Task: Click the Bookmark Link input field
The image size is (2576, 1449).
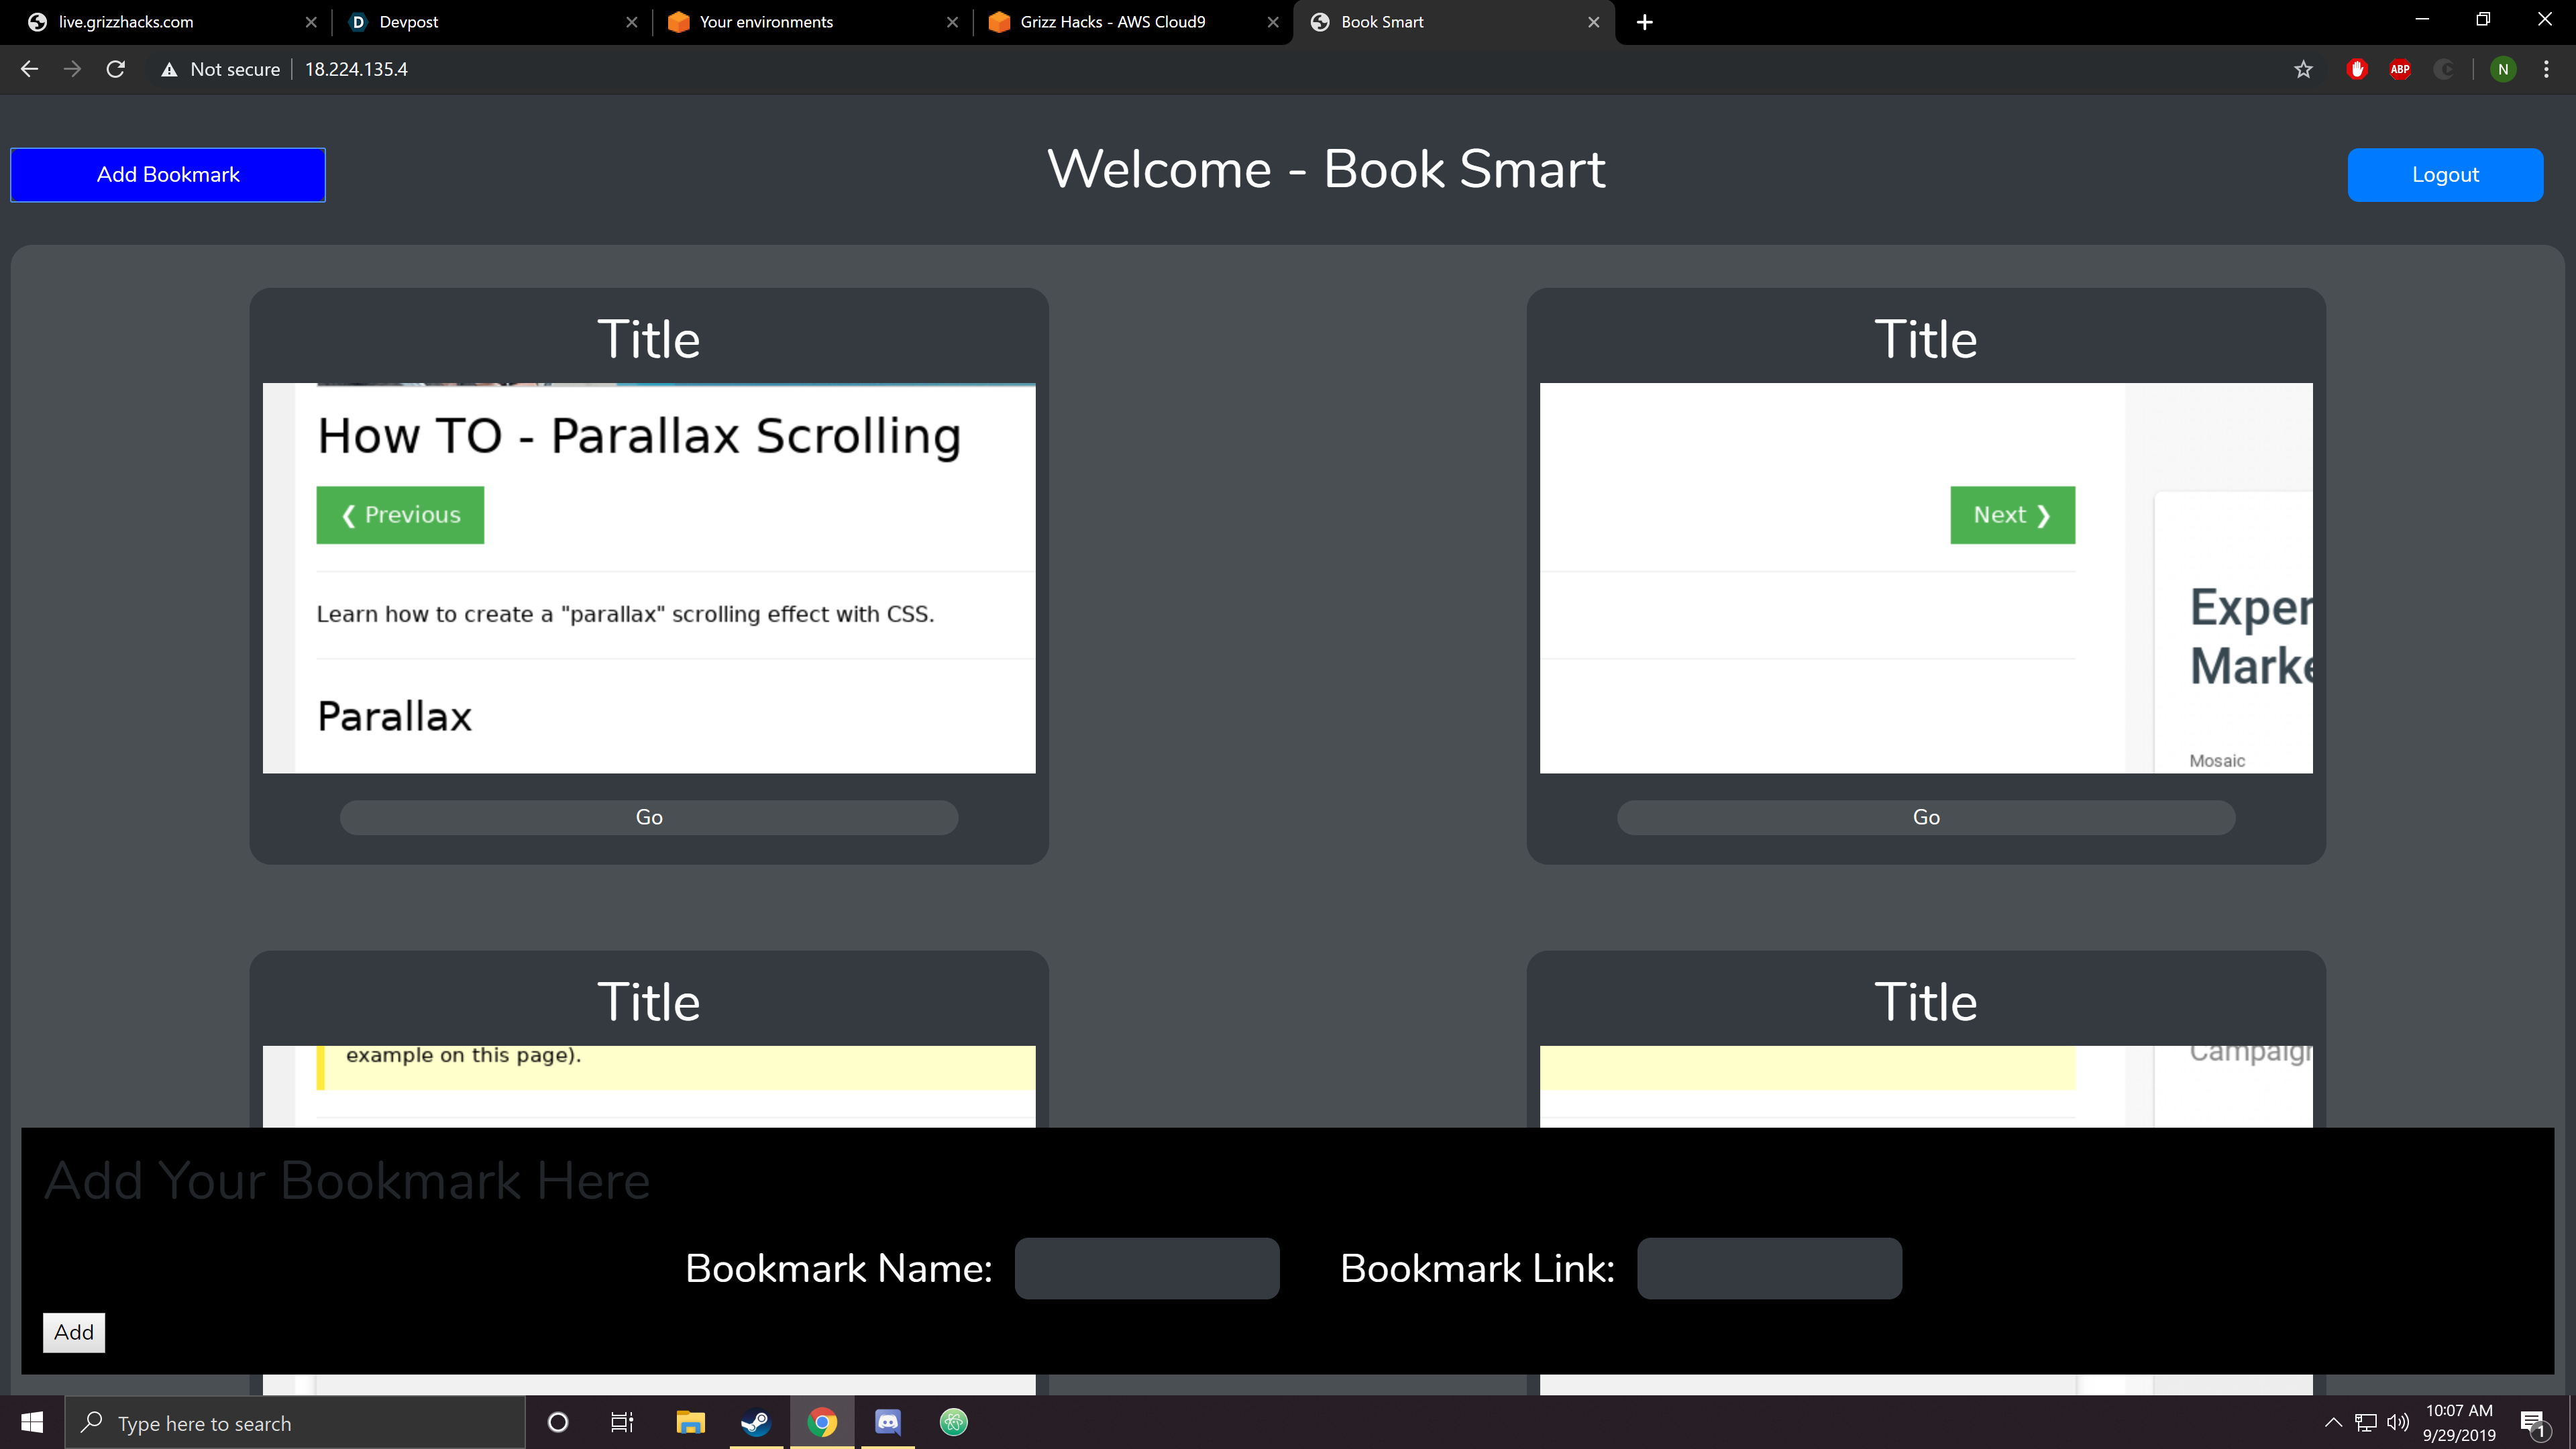Action: pos(1769,1268)
